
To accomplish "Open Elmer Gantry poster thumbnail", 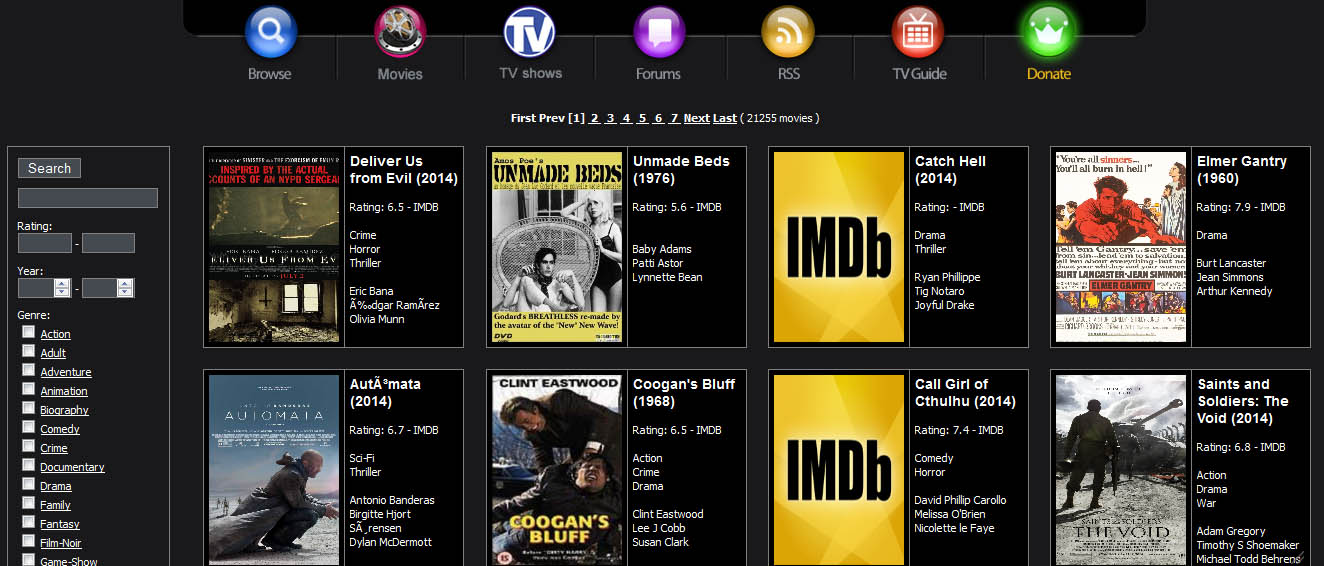I will (x=1121, y=247).
